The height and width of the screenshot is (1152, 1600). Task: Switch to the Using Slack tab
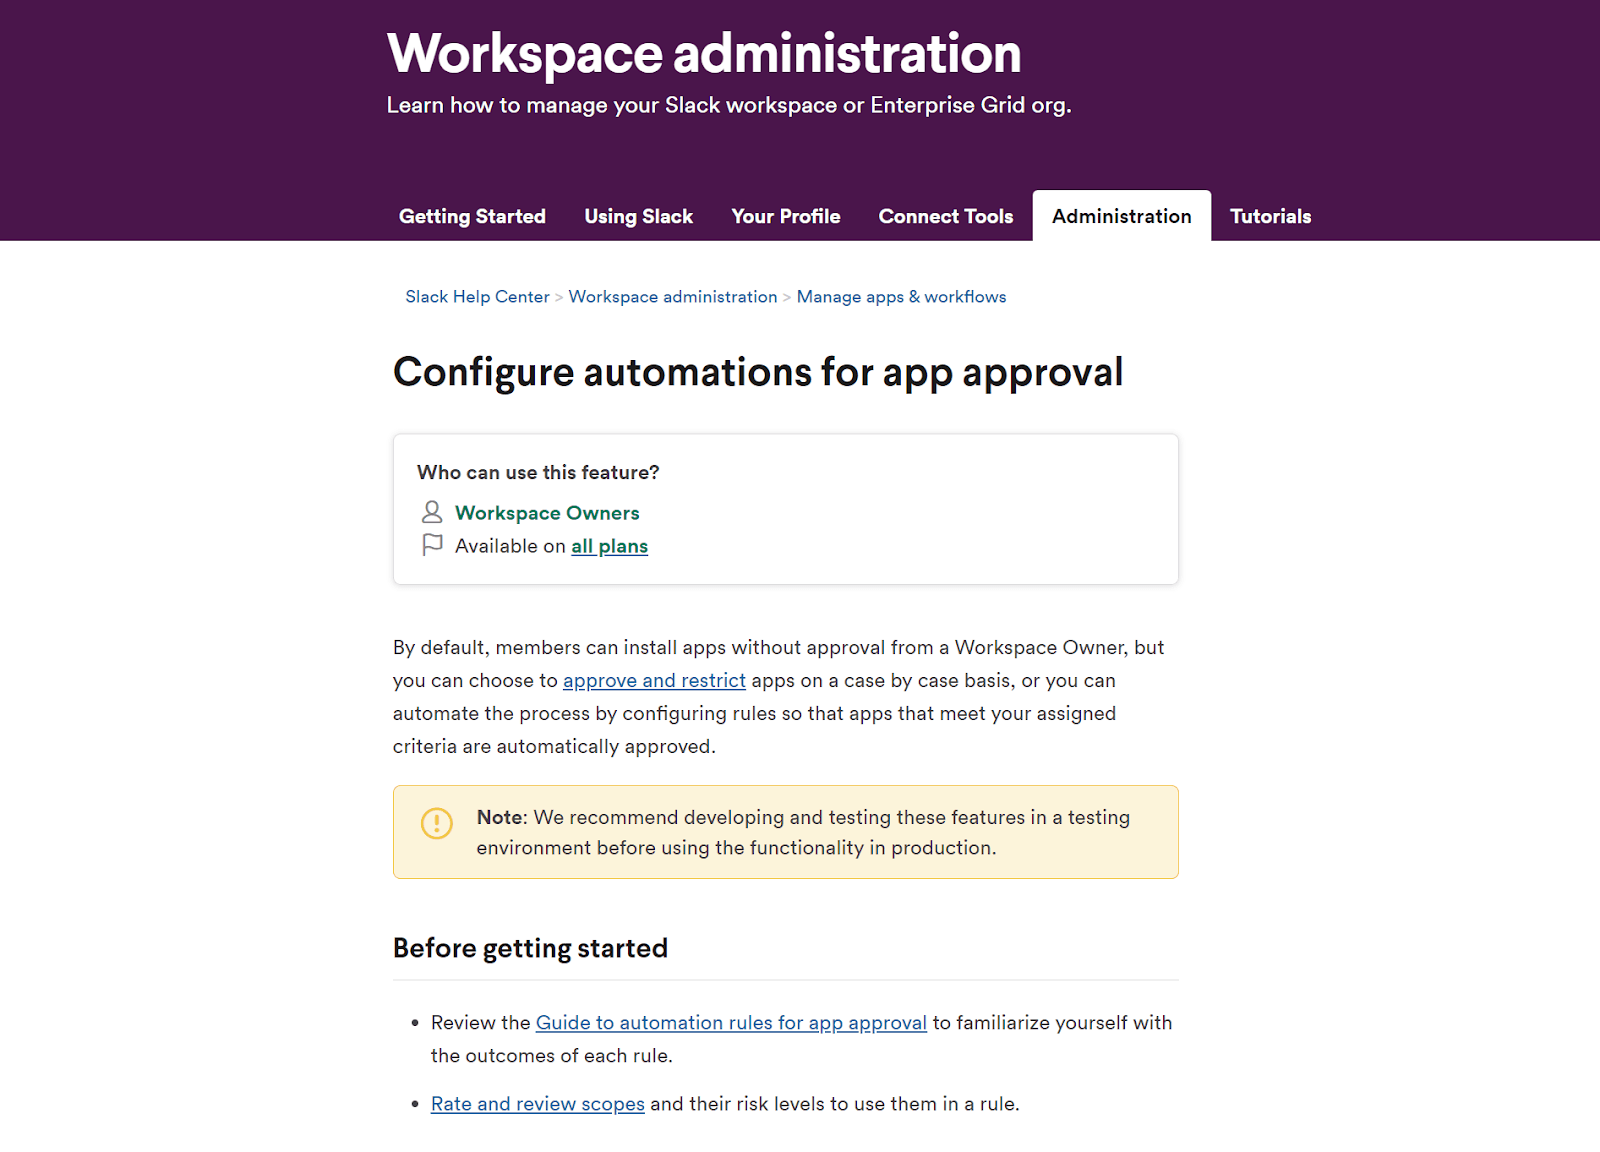point(638,216)
